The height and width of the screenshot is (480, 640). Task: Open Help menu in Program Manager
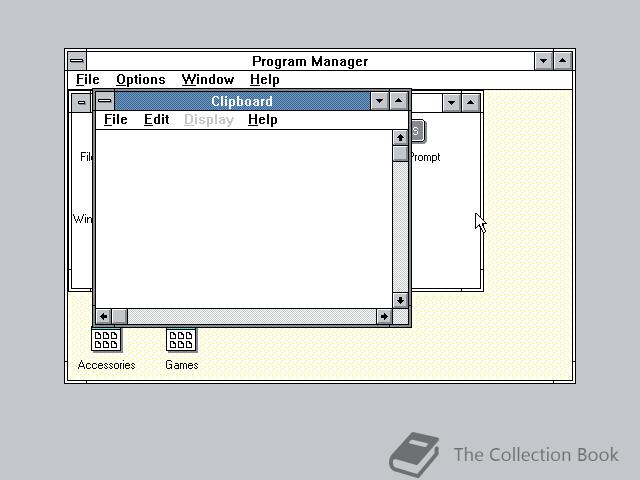[x=264, y=80]
